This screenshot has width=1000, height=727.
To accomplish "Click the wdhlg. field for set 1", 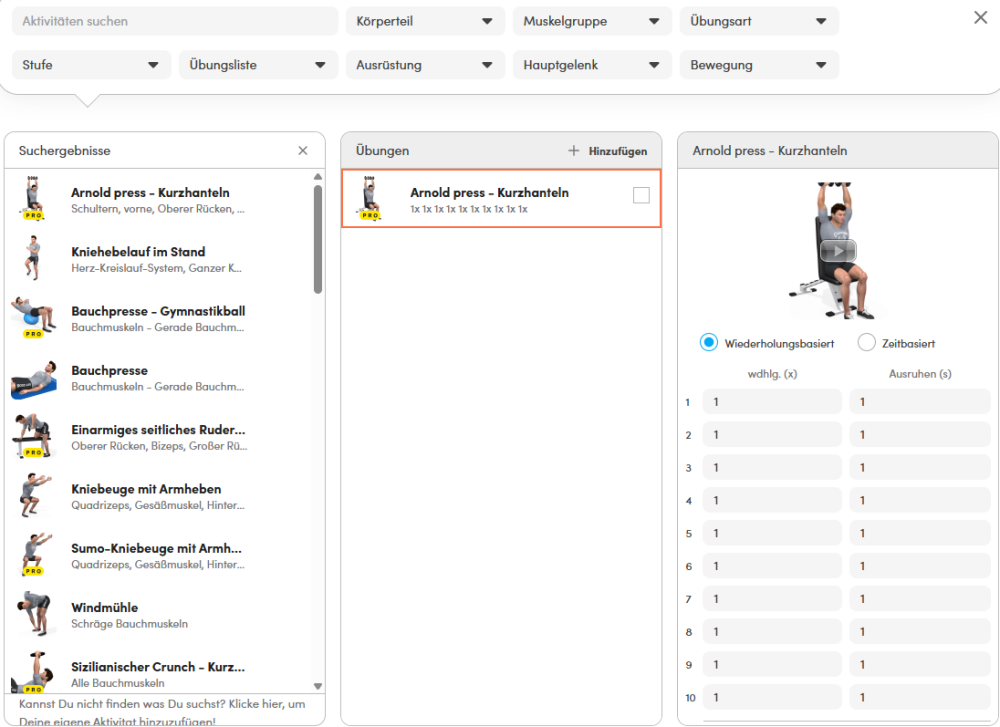I will tap(772, 402).
